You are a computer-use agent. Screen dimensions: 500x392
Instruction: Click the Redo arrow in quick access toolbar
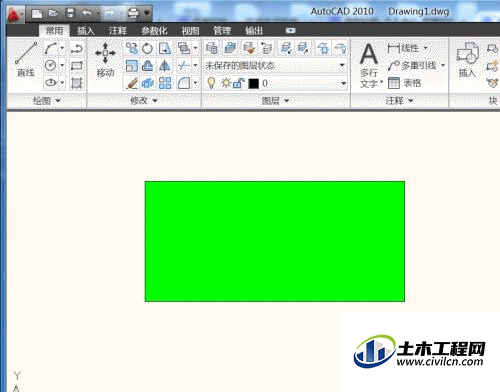click(x=110, y=13)
